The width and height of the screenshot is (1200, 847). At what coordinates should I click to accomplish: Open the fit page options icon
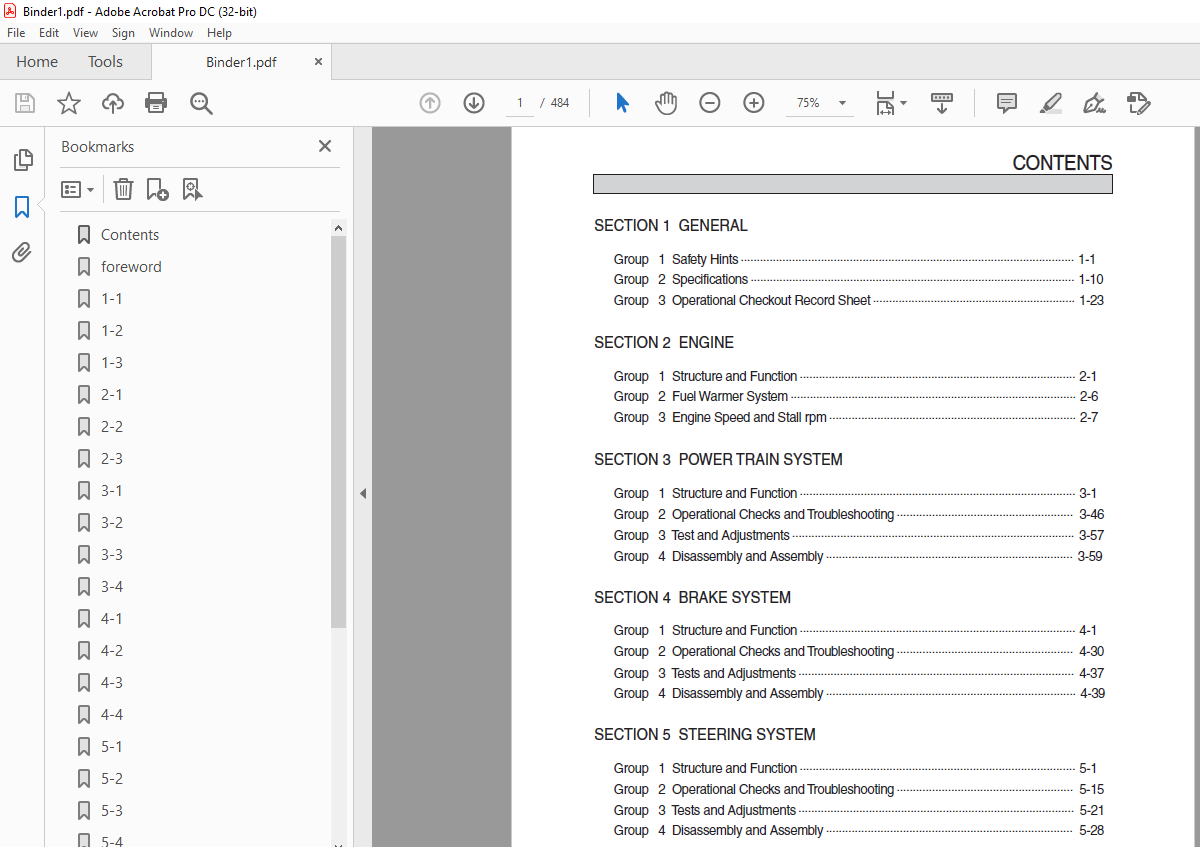click(890, 103)
